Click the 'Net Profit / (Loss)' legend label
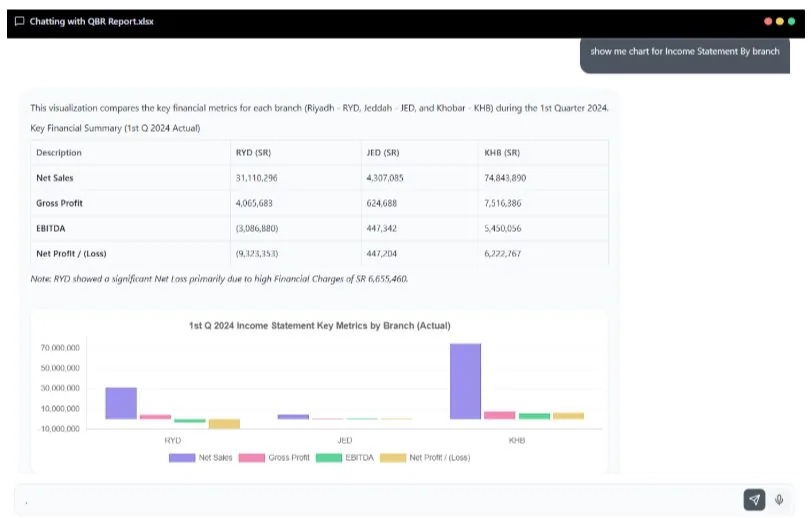The image size is (811, 518). point(440,458)
